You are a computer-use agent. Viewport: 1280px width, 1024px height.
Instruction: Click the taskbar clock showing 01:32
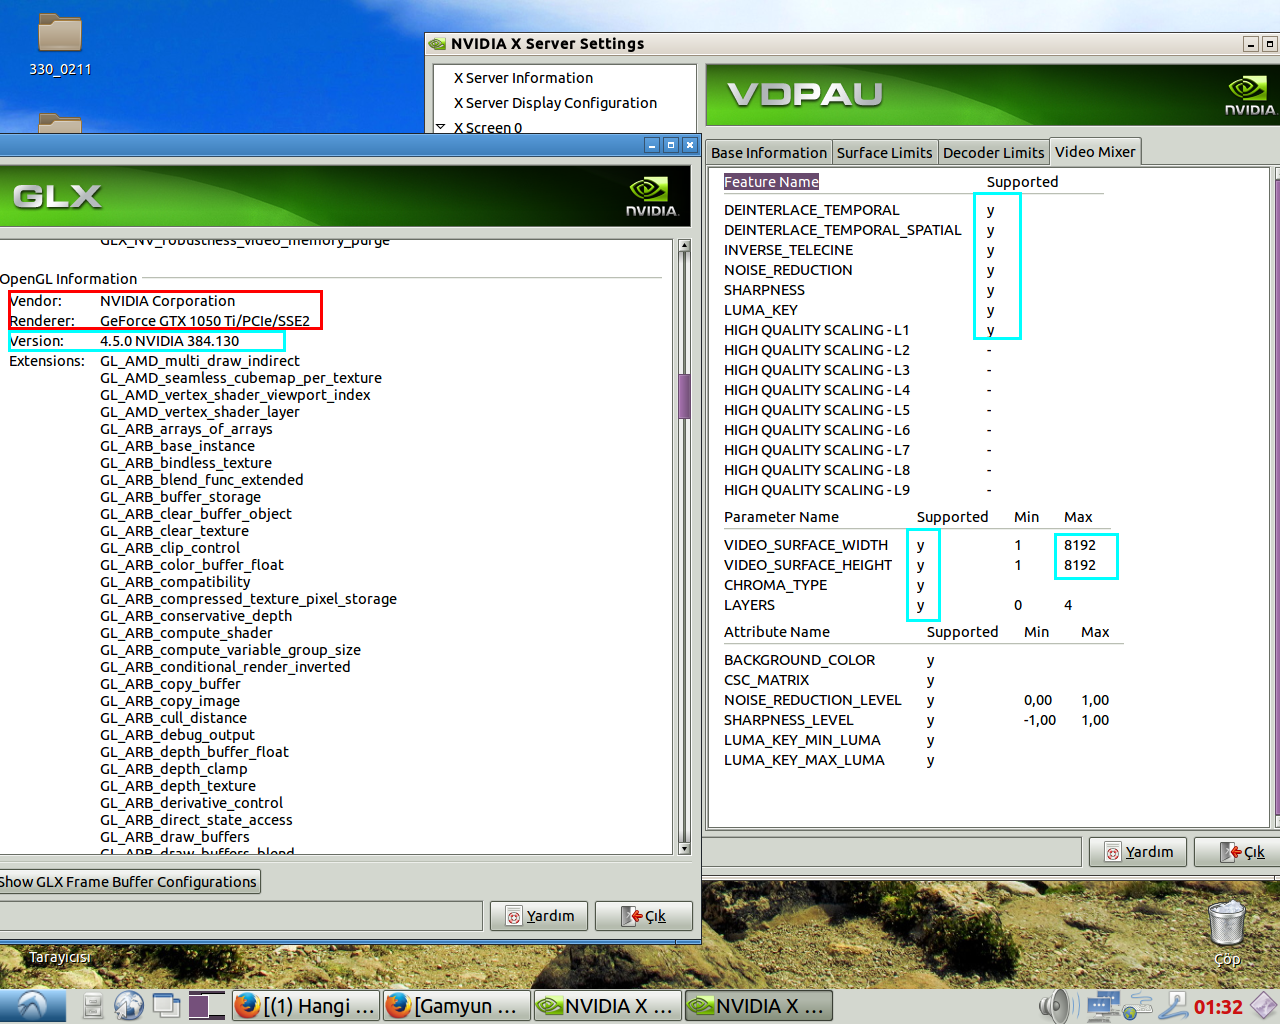point(1218,1007)
